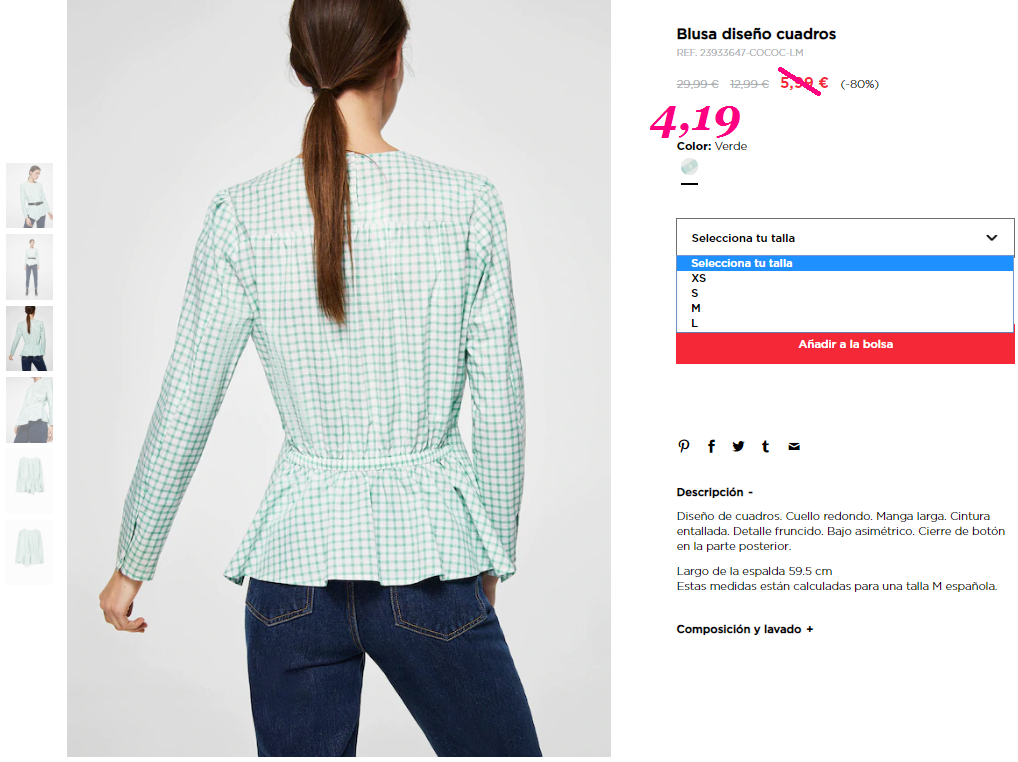Expand the 'Composición y lavado' section
This screenshot has height=762, width=1018.
[x=745, y=629]
